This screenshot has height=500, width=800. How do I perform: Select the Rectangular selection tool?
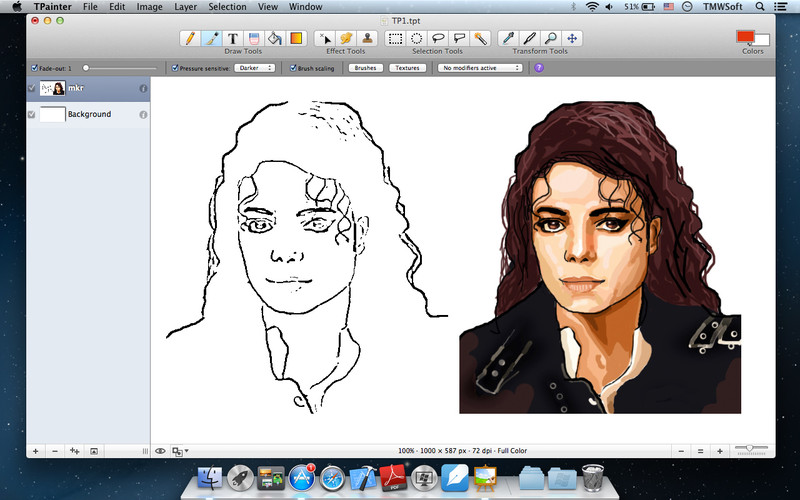coord(395,38)
